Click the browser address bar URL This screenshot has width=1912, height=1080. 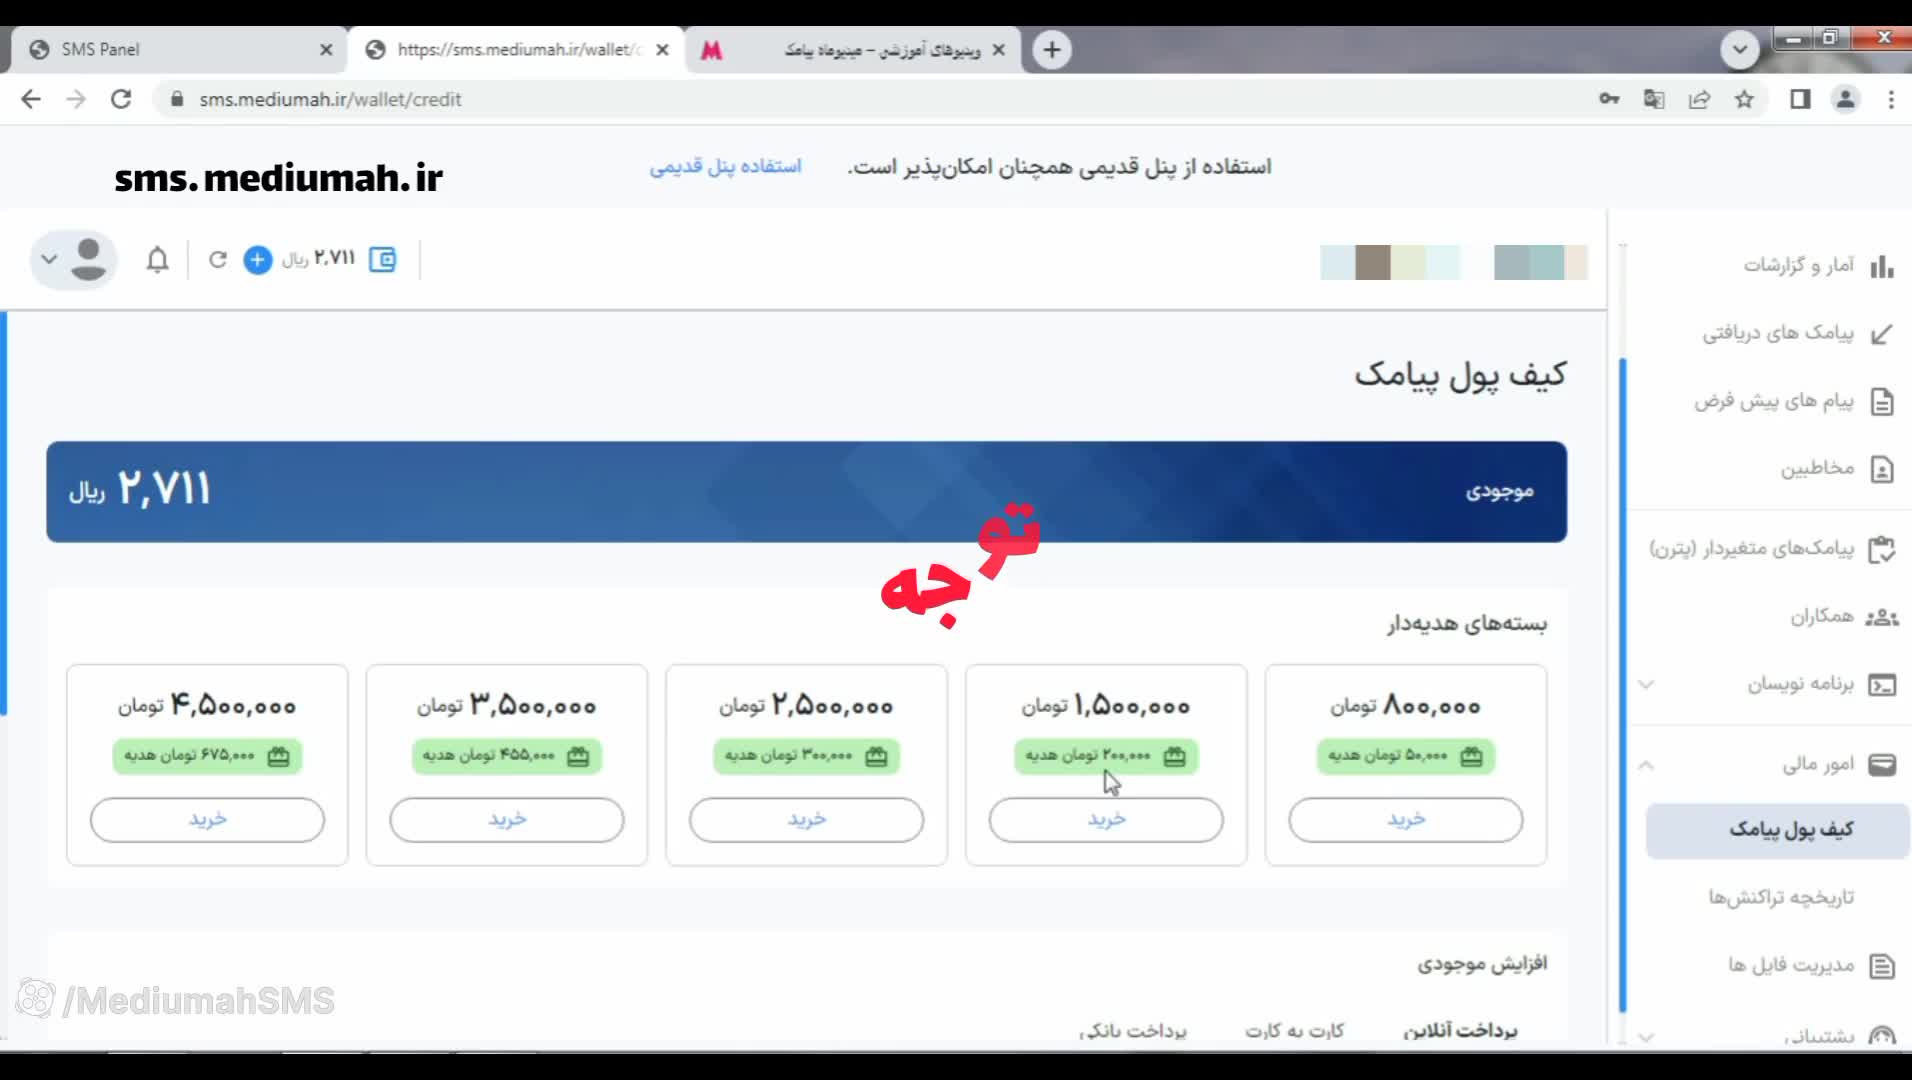coord(330,99)
